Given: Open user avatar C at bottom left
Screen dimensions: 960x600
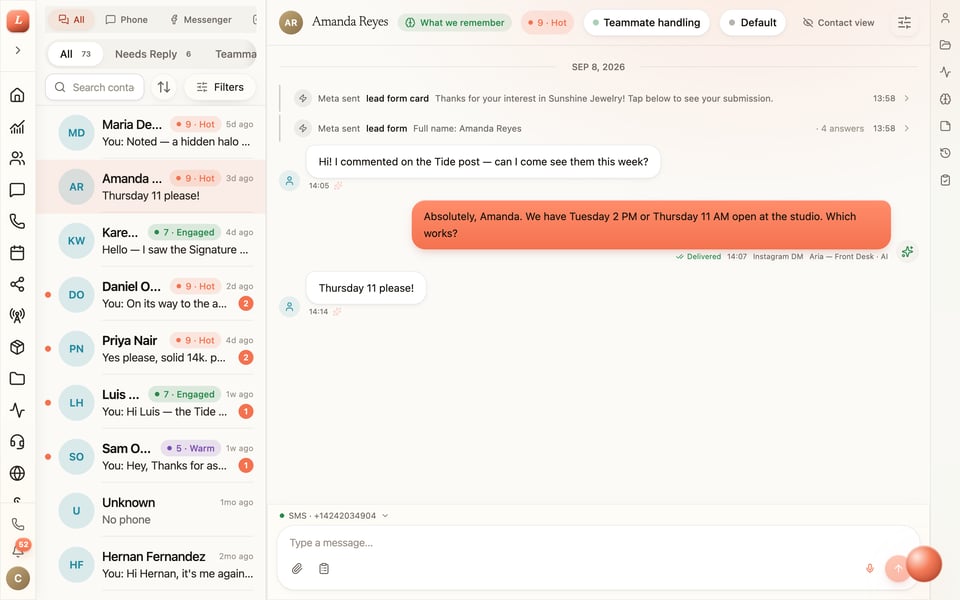Looking at the screenshot, I should pos(18,578).
